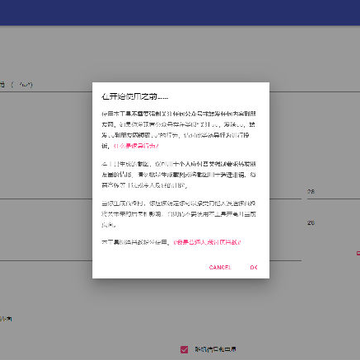Open the pink link in the dialog's last line
Viewport: 360px width, 360px height.
pos(207,242)
